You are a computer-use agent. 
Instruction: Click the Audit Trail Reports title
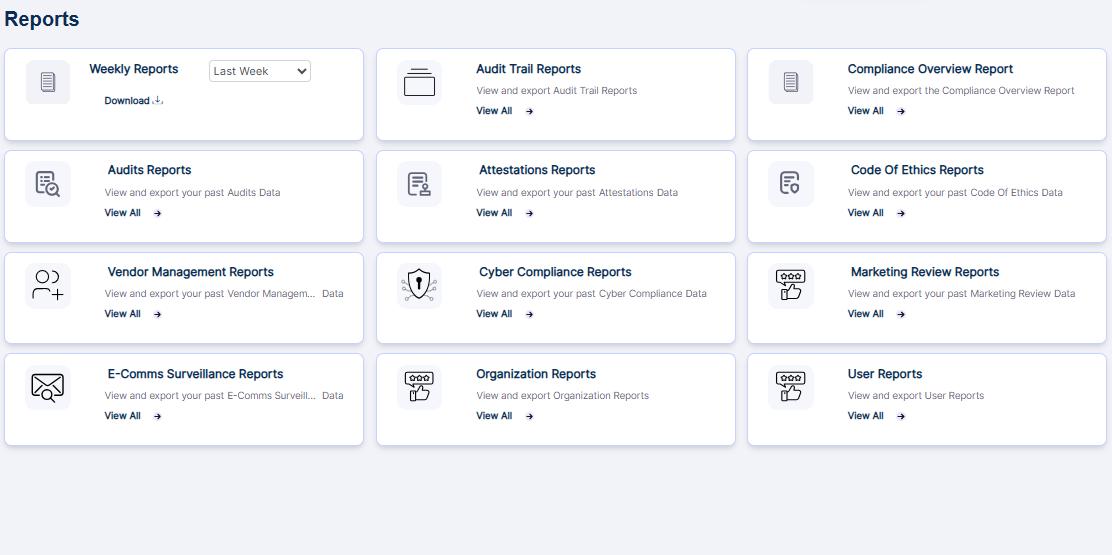click(x=528, y=69)
